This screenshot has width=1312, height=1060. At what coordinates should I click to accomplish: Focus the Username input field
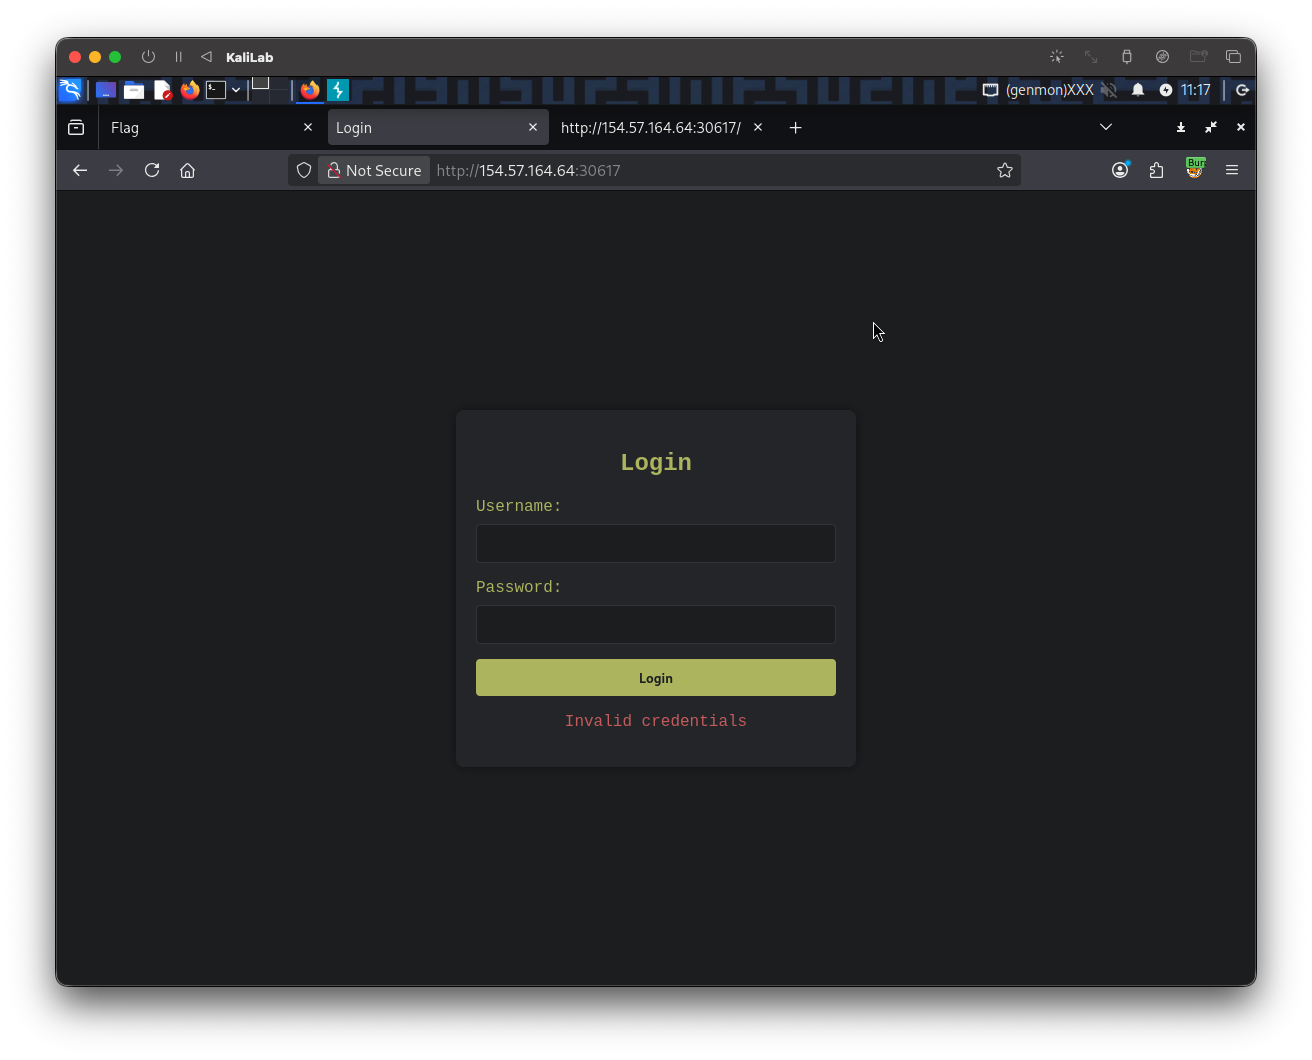655,543
